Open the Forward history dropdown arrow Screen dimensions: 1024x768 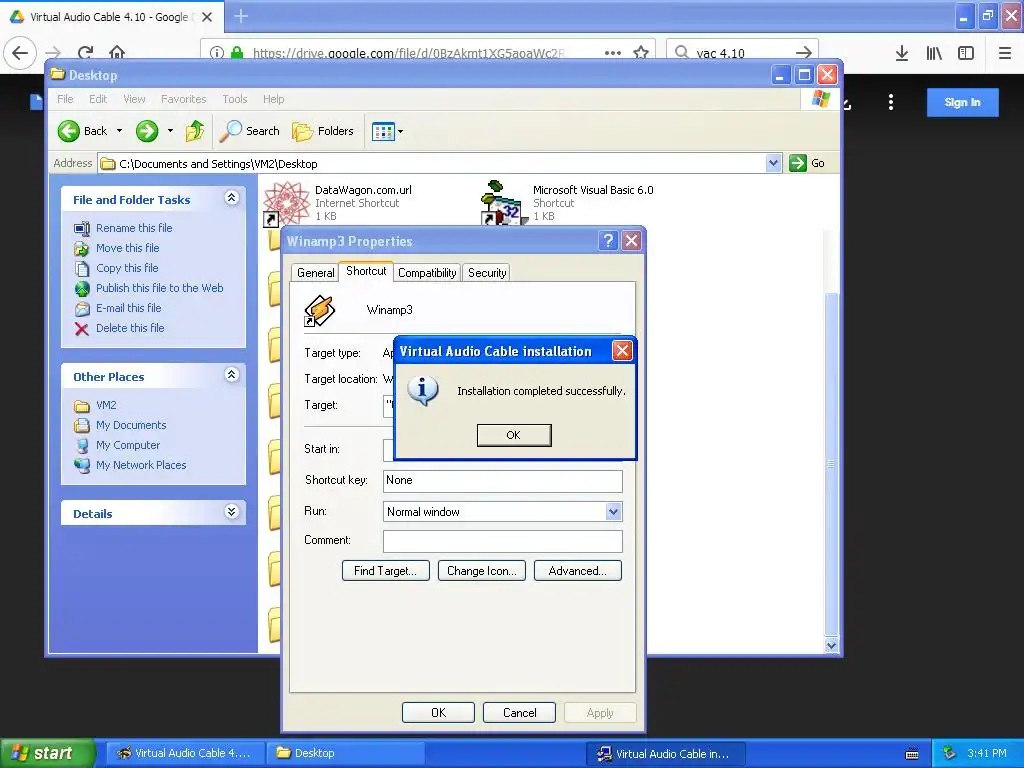(170, 131)
